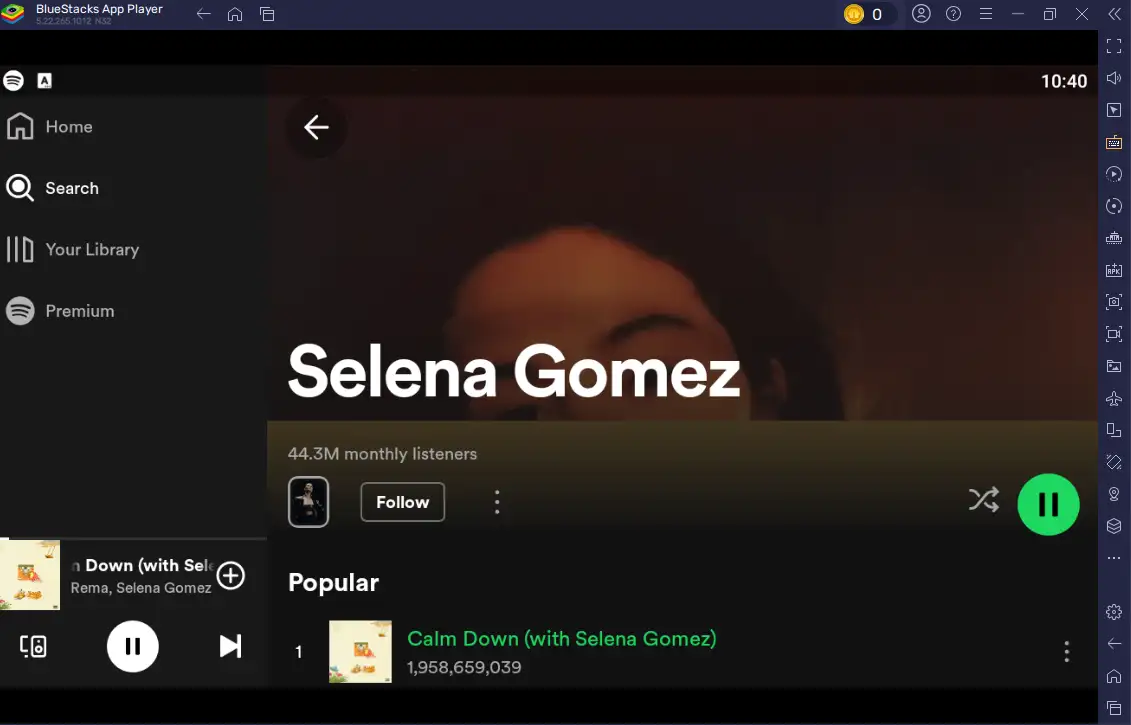1131x725 pixels.
Task: Open BlueStacks hamburger menu
Action: pos(986,14)
